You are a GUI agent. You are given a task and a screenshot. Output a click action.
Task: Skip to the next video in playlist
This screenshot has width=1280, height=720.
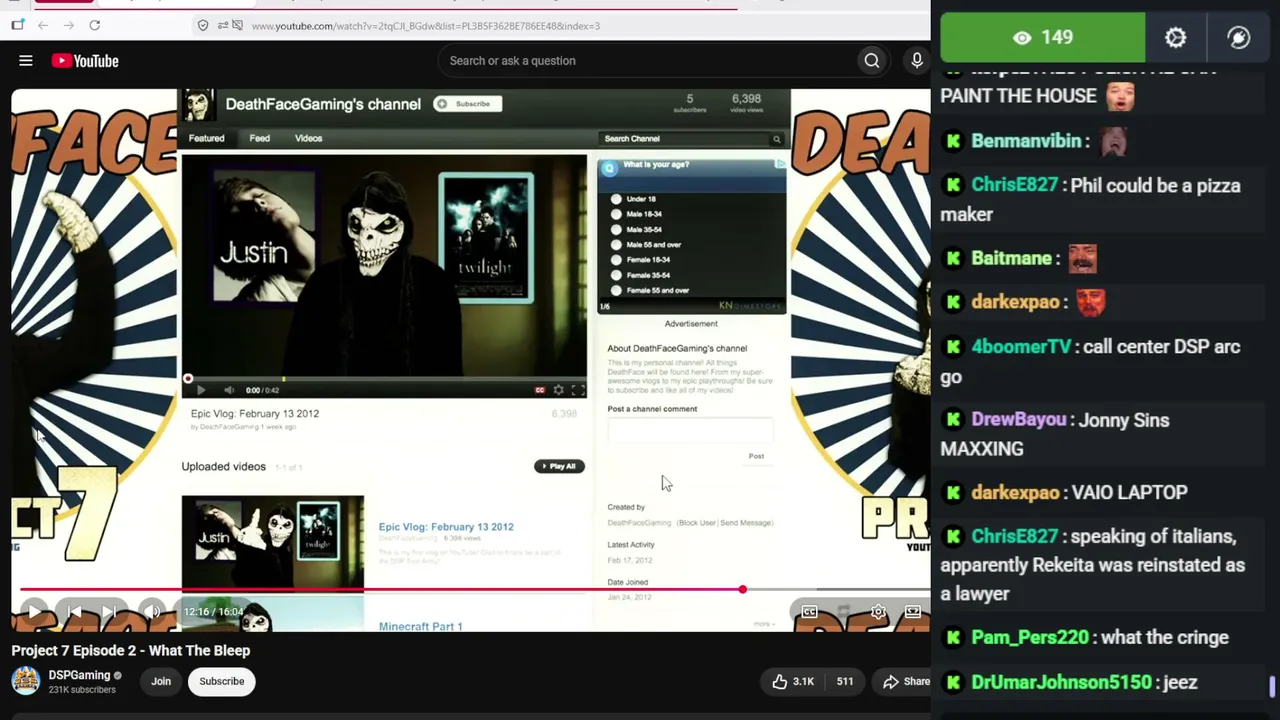[109, 611]
